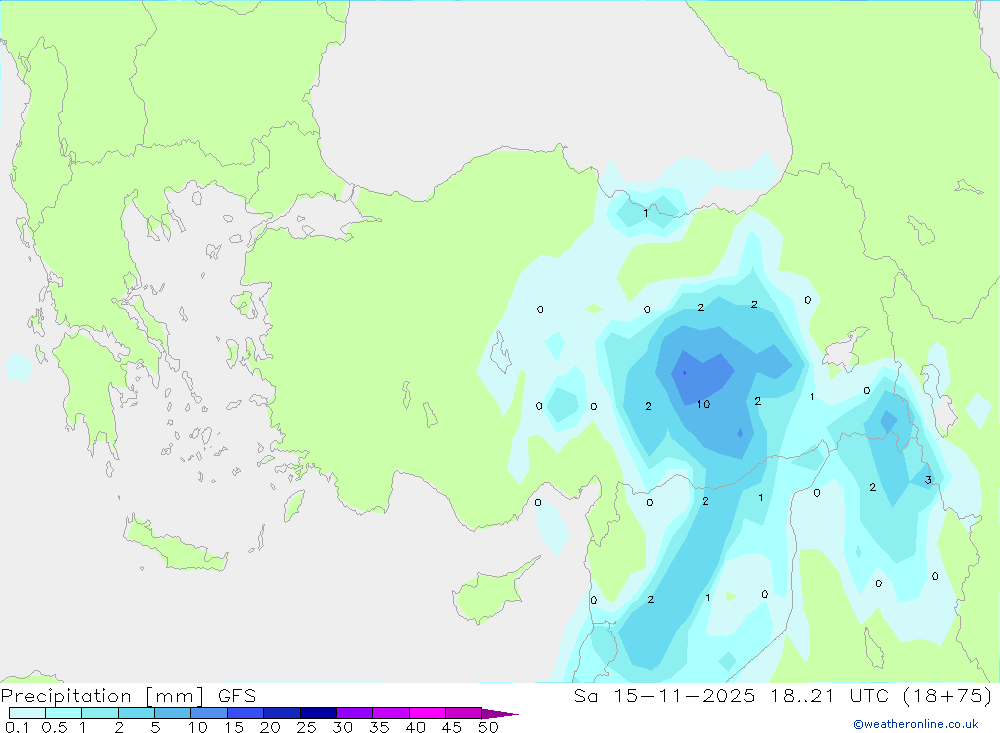Click the 0.1–0.5 mm legend color swatch
The width and height of the screenshot is (1000, 733).
[27, 713]
